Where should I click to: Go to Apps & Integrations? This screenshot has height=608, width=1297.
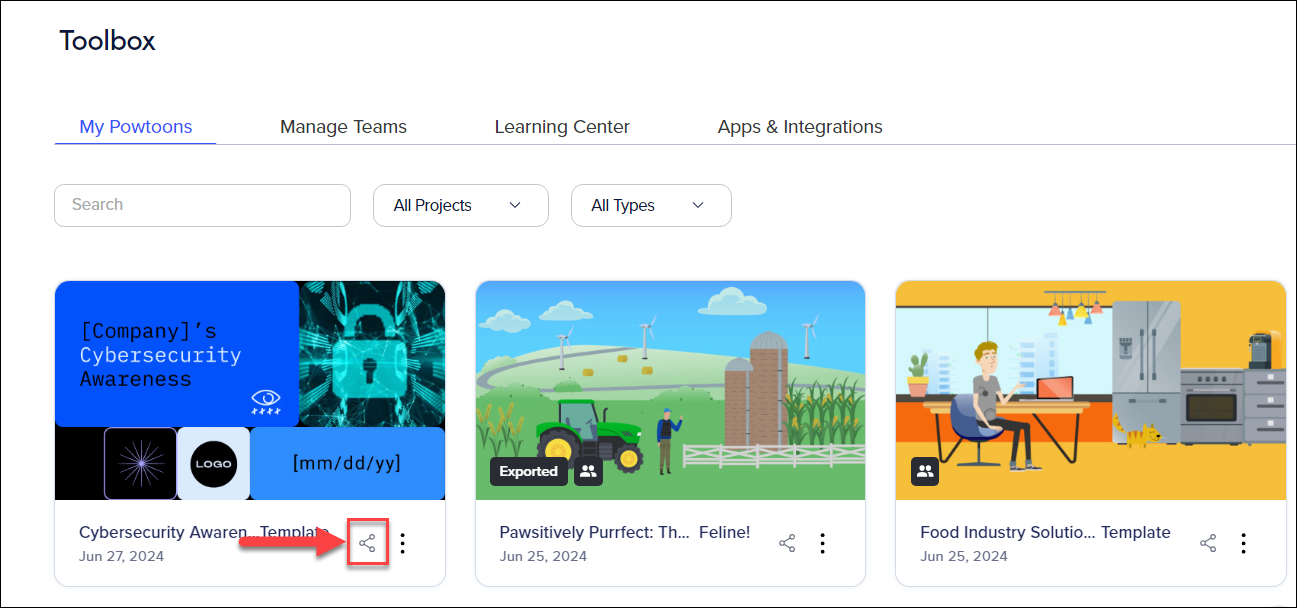(800, 126)
